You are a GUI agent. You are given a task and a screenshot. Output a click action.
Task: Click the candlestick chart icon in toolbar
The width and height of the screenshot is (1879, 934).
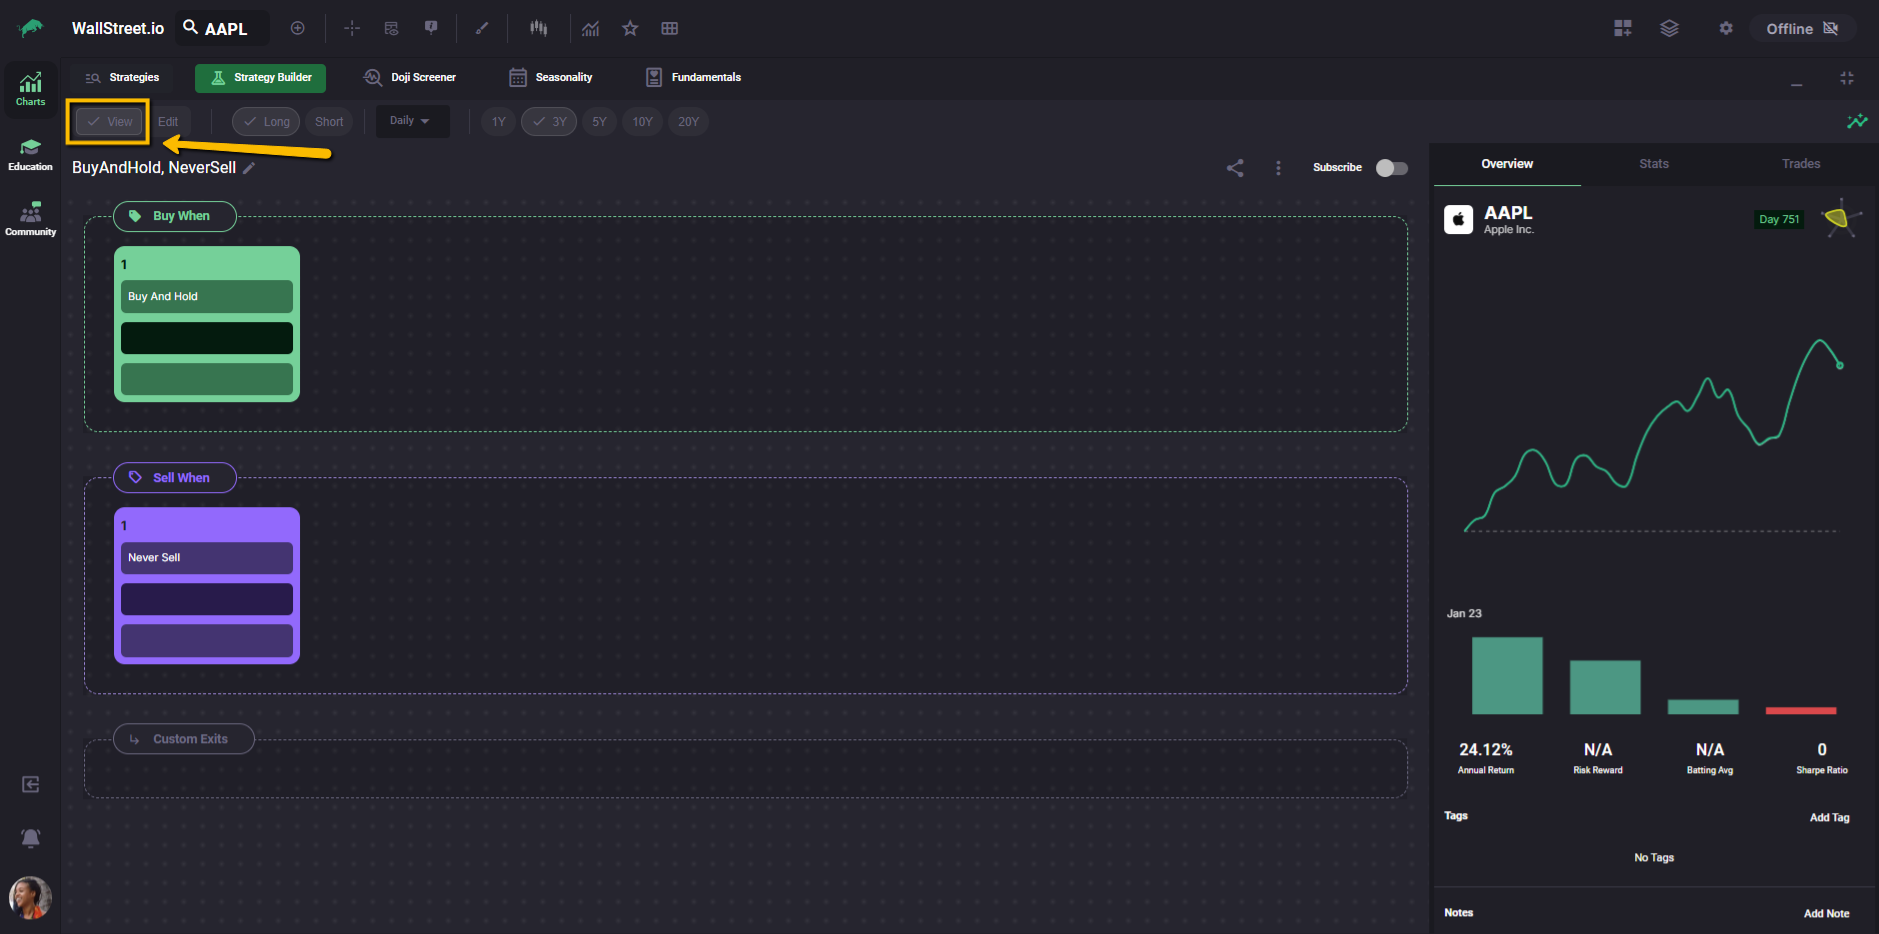point(539,28)
